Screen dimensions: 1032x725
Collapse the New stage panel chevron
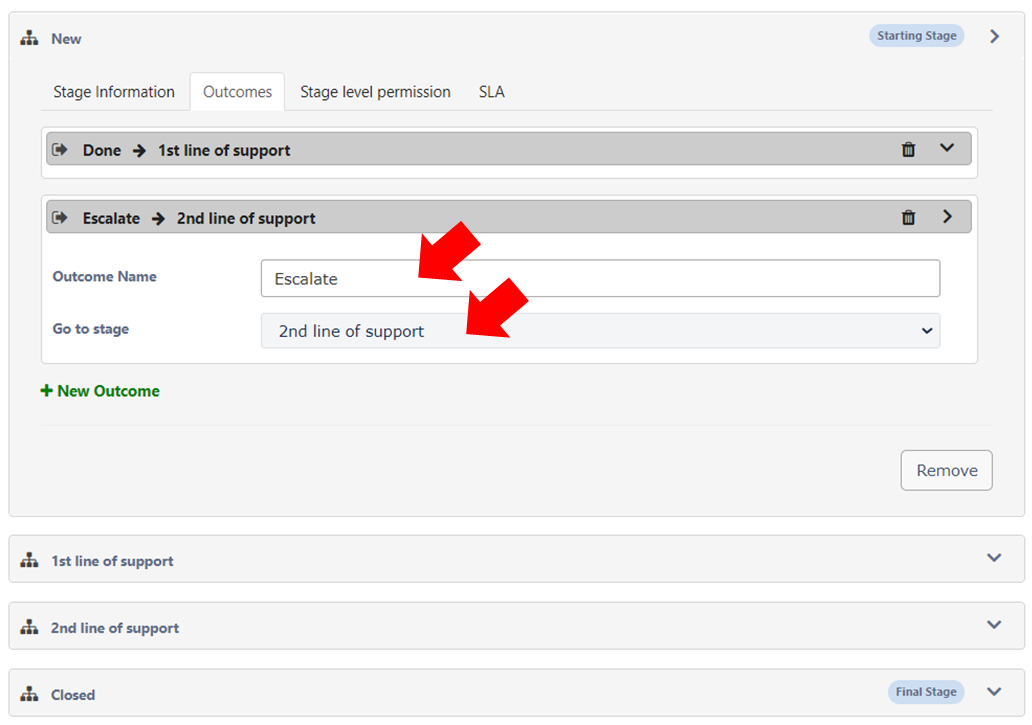point(994,36)
